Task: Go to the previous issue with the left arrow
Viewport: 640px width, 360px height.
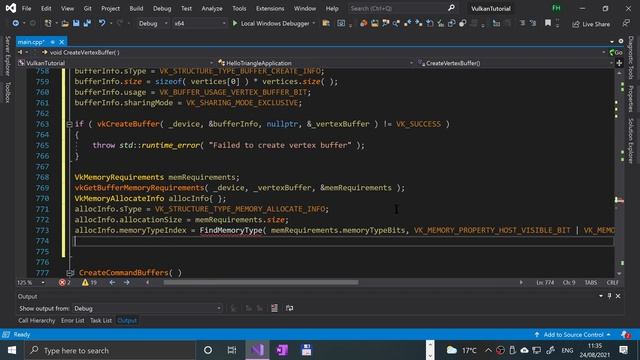Action: [x=112, y=282]
